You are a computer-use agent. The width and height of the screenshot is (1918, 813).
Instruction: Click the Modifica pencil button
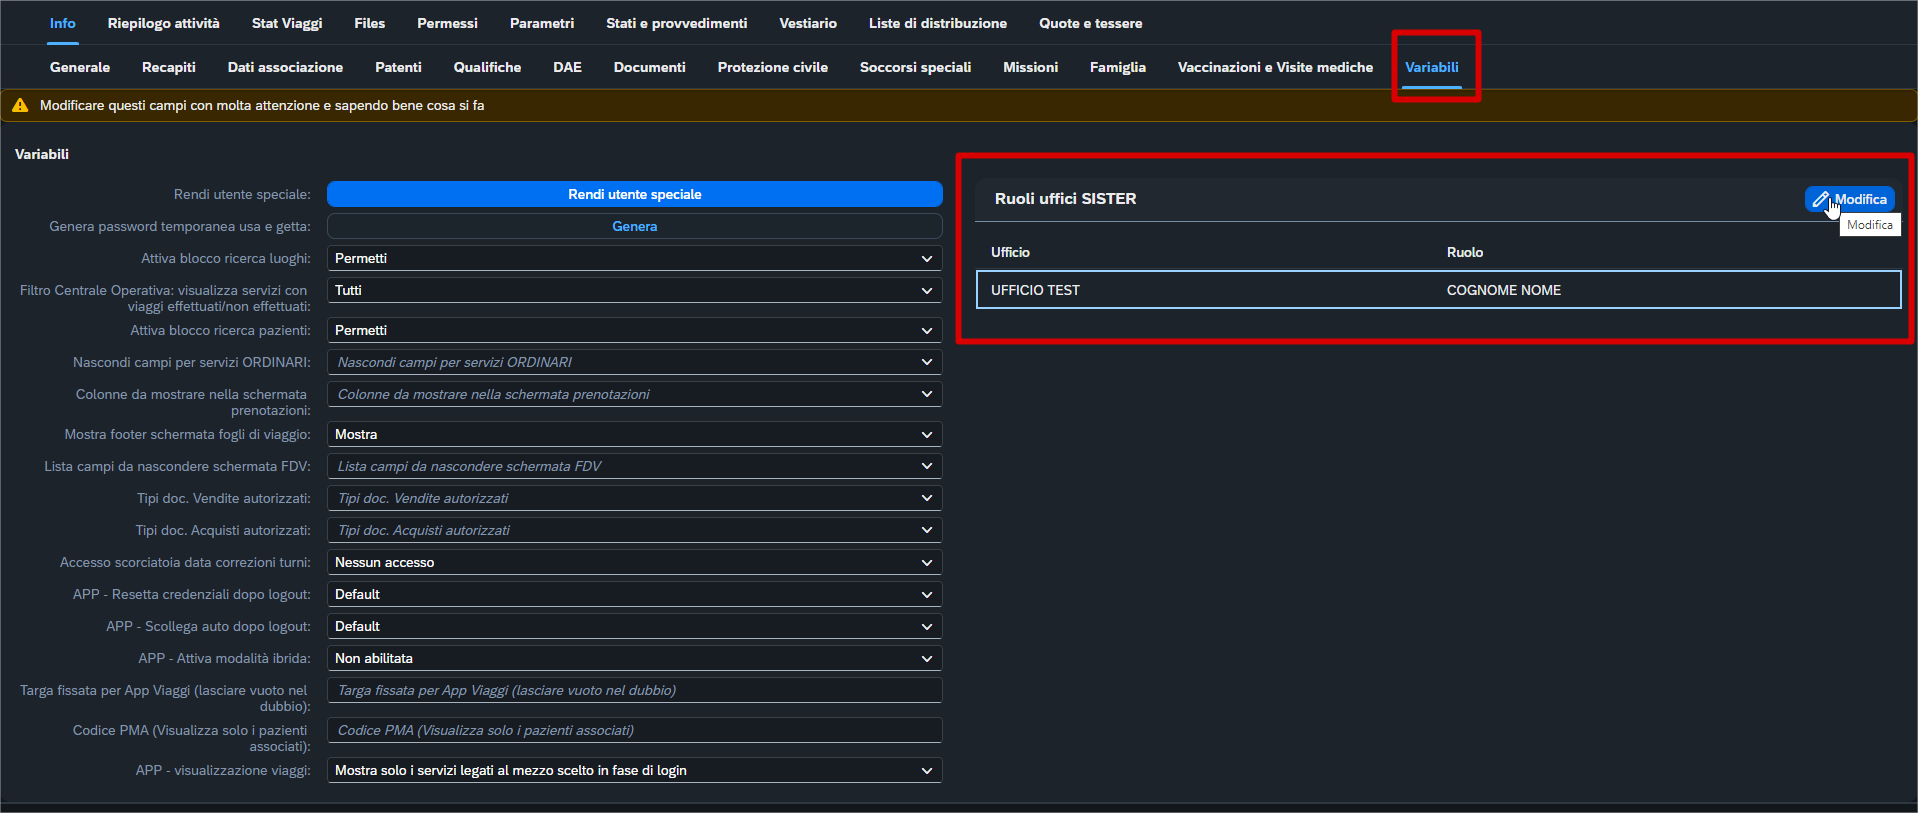pos(1849,199)
